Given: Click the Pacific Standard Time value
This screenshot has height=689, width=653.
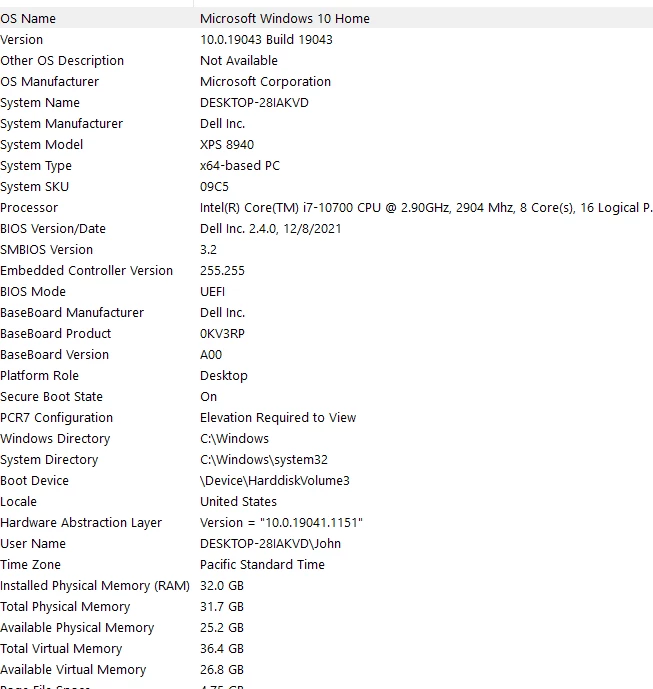Looking at the screenshot, I should click(262, 565).
